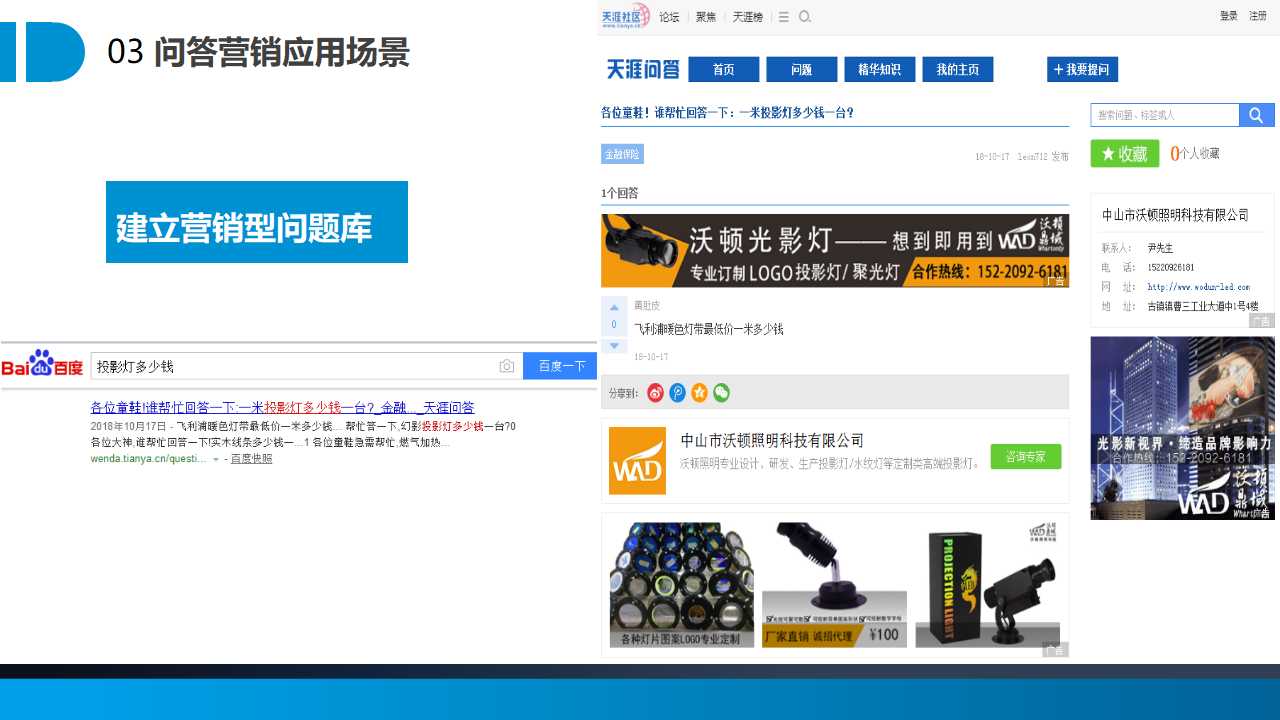
Task: Click the 0个人收藏 counter
Action: pyautogui.click(x=1195, y=153)
